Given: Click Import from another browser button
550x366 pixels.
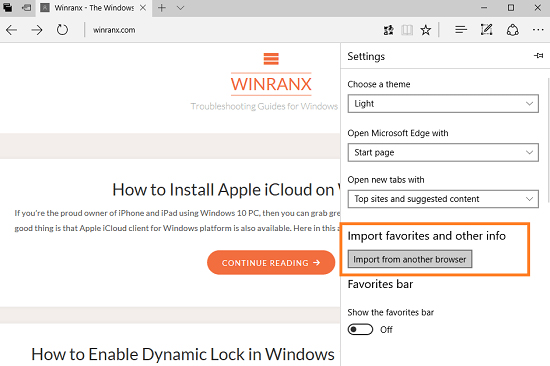Looking at the screenshot, I should pos(410,259).
